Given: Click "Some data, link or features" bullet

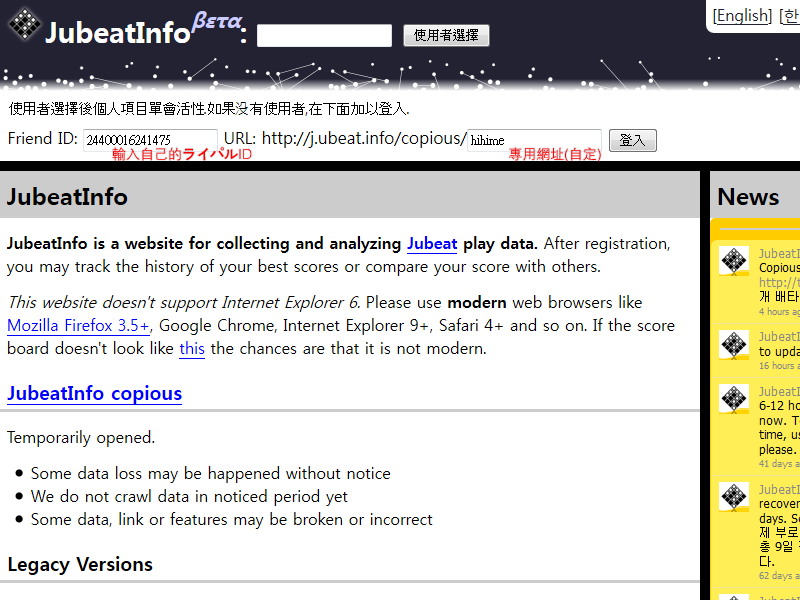Looking at the screenshot, I should pos(231,519).
